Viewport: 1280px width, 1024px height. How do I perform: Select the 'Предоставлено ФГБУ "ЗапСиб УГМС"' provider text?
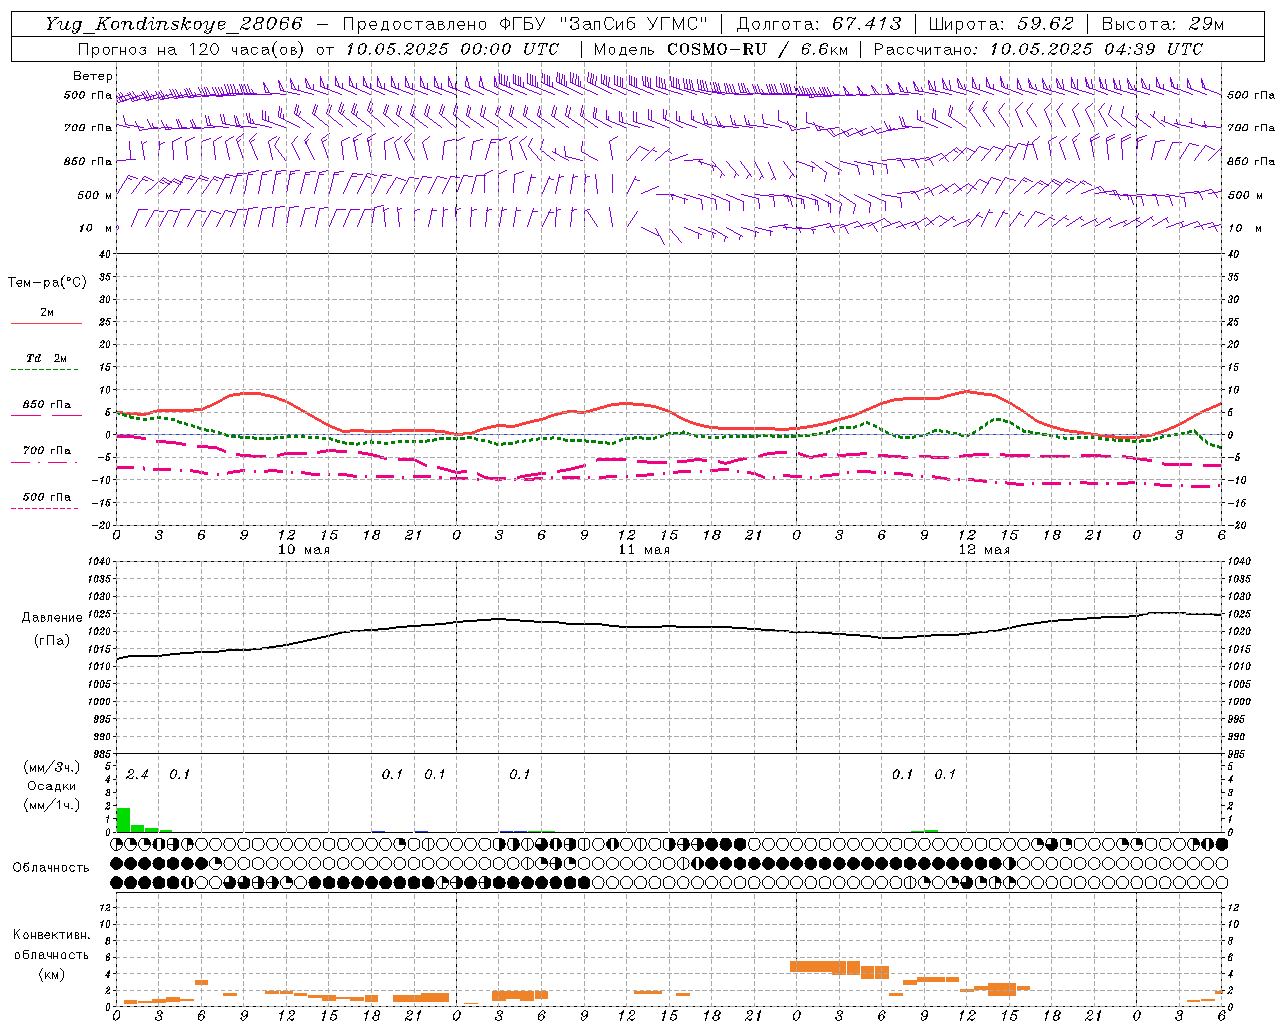tap(525, 24)
